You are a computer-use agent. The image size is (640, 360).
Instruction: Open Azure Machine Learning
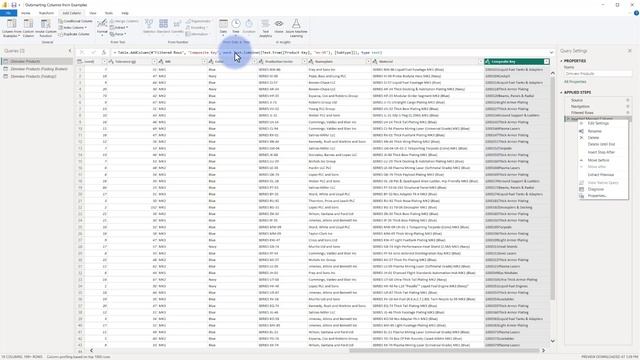[296, 28]
